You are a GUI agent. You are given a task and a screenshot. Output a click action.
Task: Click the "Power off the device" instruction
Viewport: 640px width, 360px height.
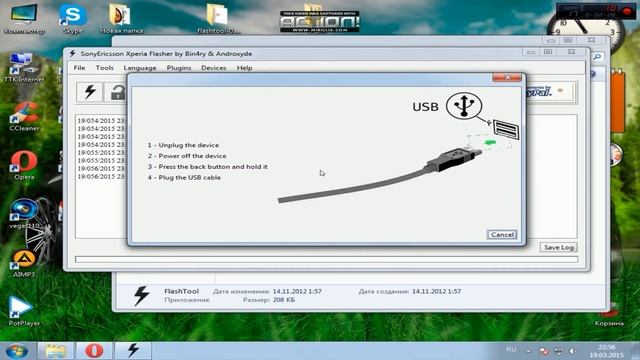tap(187, 156)
